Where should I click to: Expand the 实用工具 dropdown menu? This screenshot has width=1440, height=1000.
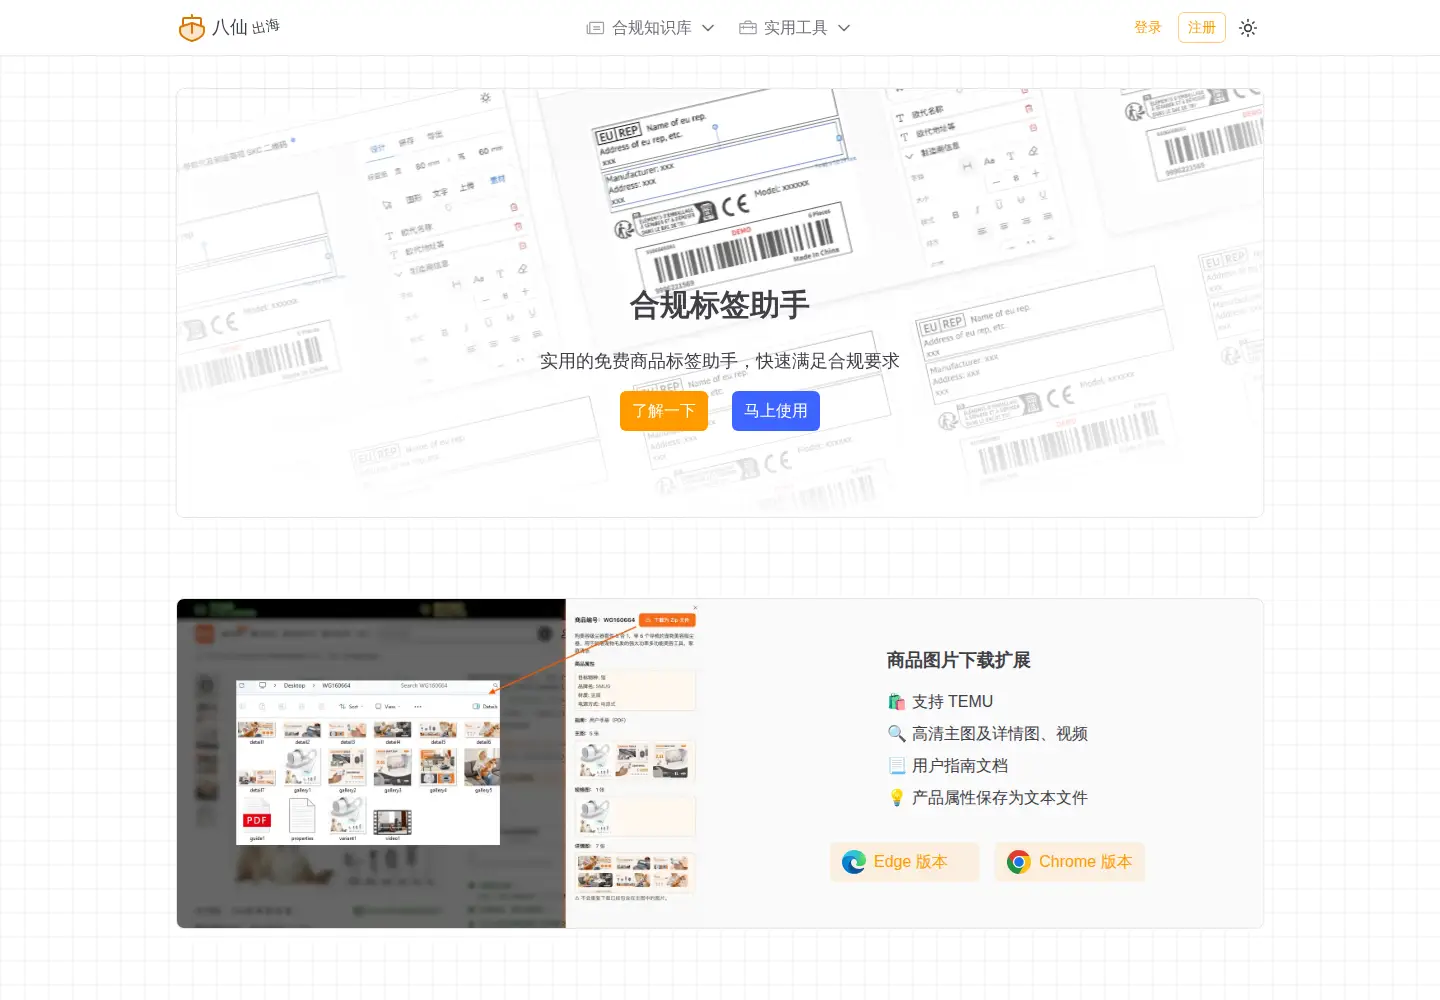click(x=795, y=28)
